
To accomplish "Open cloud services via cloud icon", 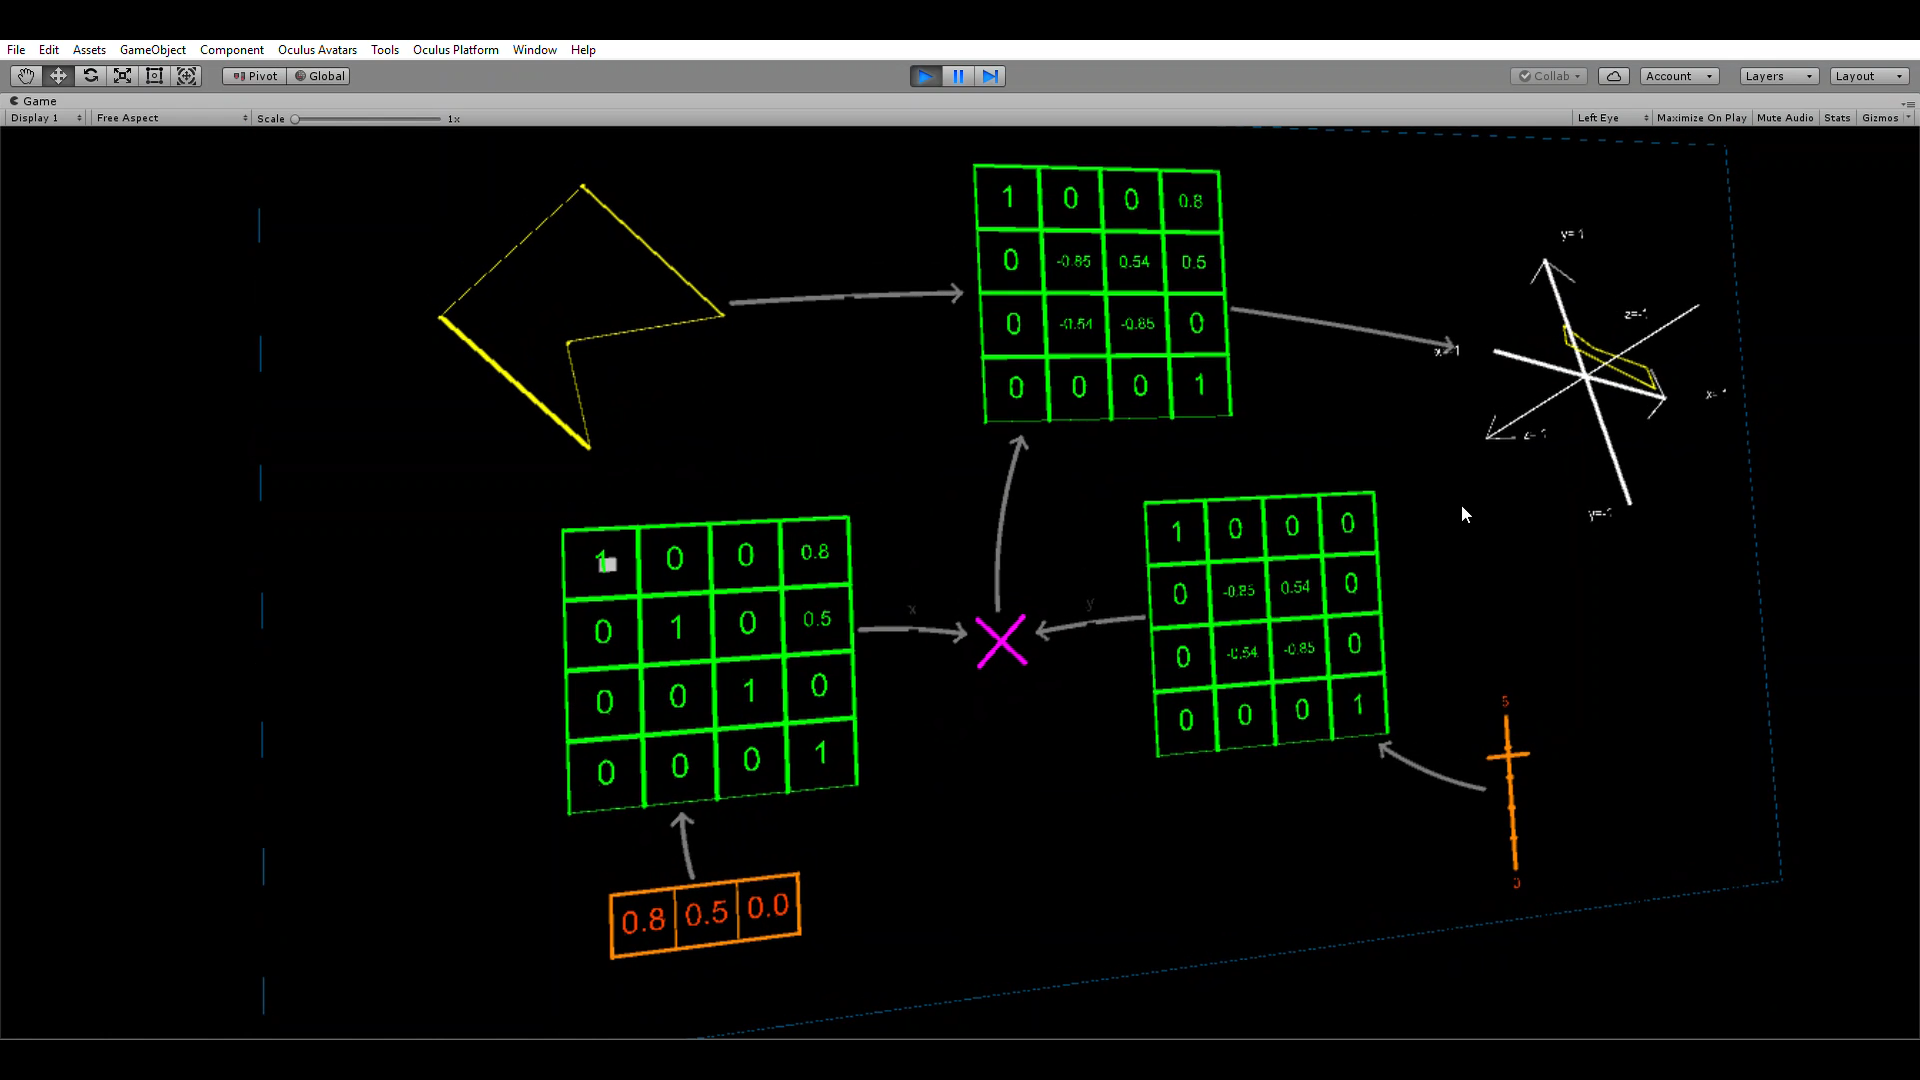I will [1613, 76].
